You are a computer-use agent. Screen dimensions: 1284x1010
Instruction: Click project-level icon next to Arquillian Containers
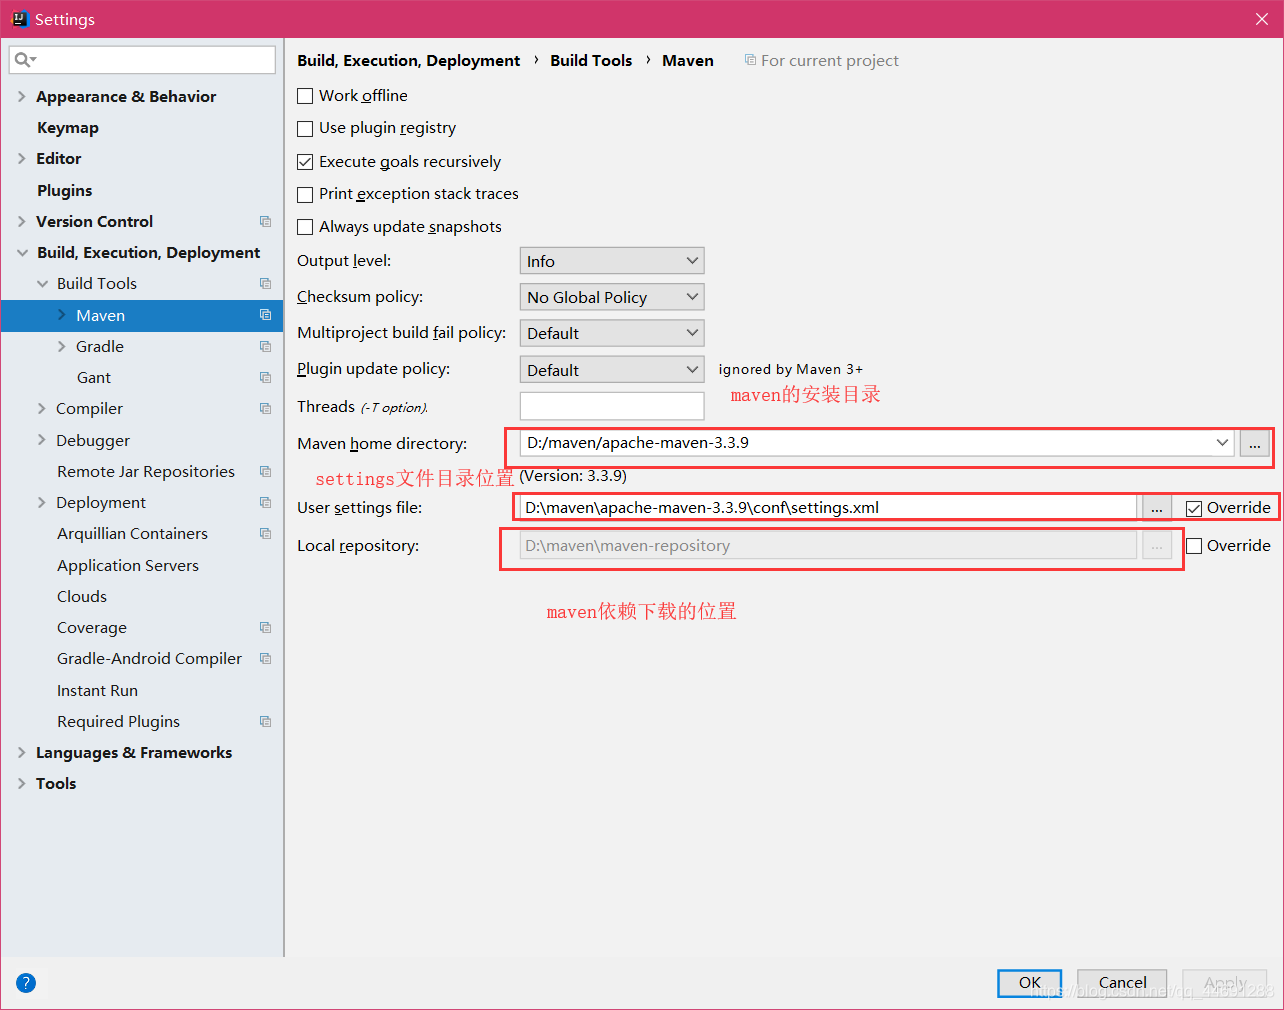pos(265,533)
